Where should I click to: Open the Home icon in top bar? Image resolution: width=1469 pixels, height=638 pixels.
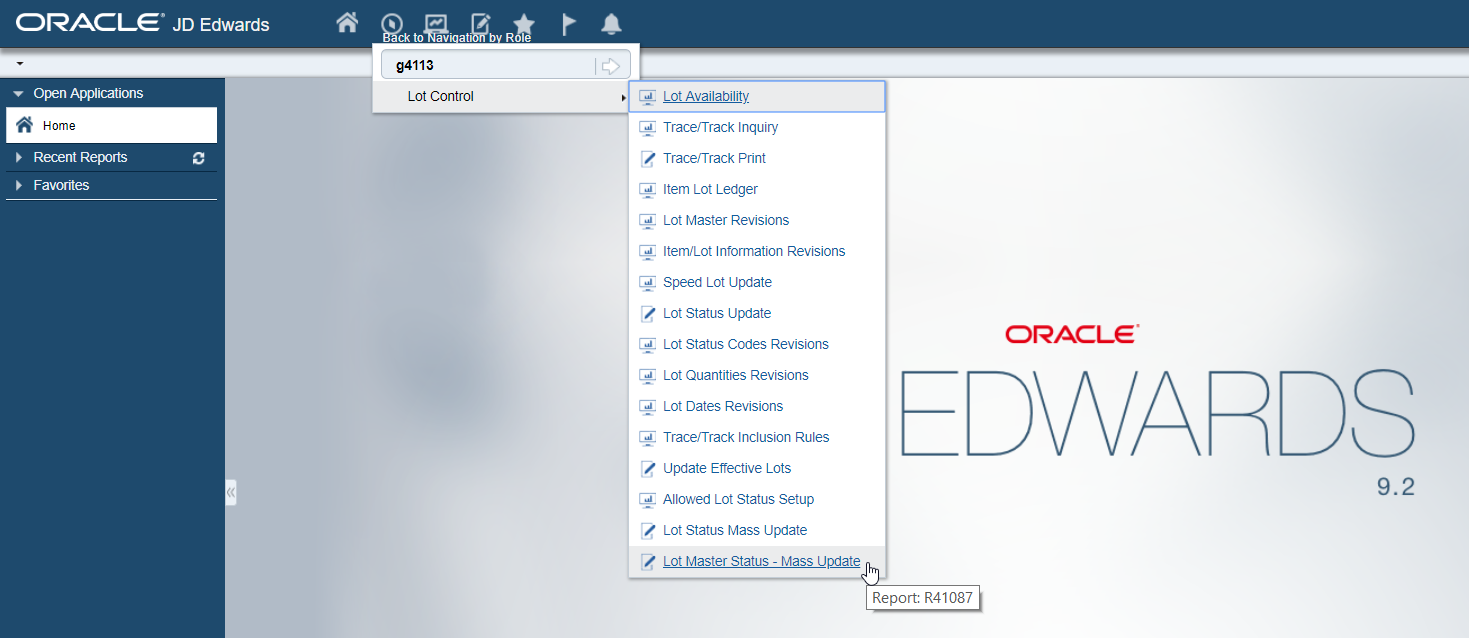coord(347,23)
